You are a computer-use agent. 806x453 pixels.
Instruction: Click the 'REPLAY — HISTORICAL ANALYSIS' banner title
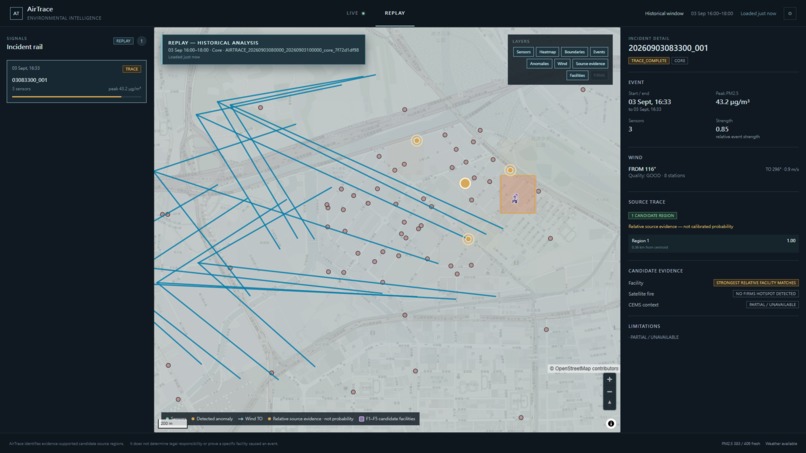click(x=213, y=43)
